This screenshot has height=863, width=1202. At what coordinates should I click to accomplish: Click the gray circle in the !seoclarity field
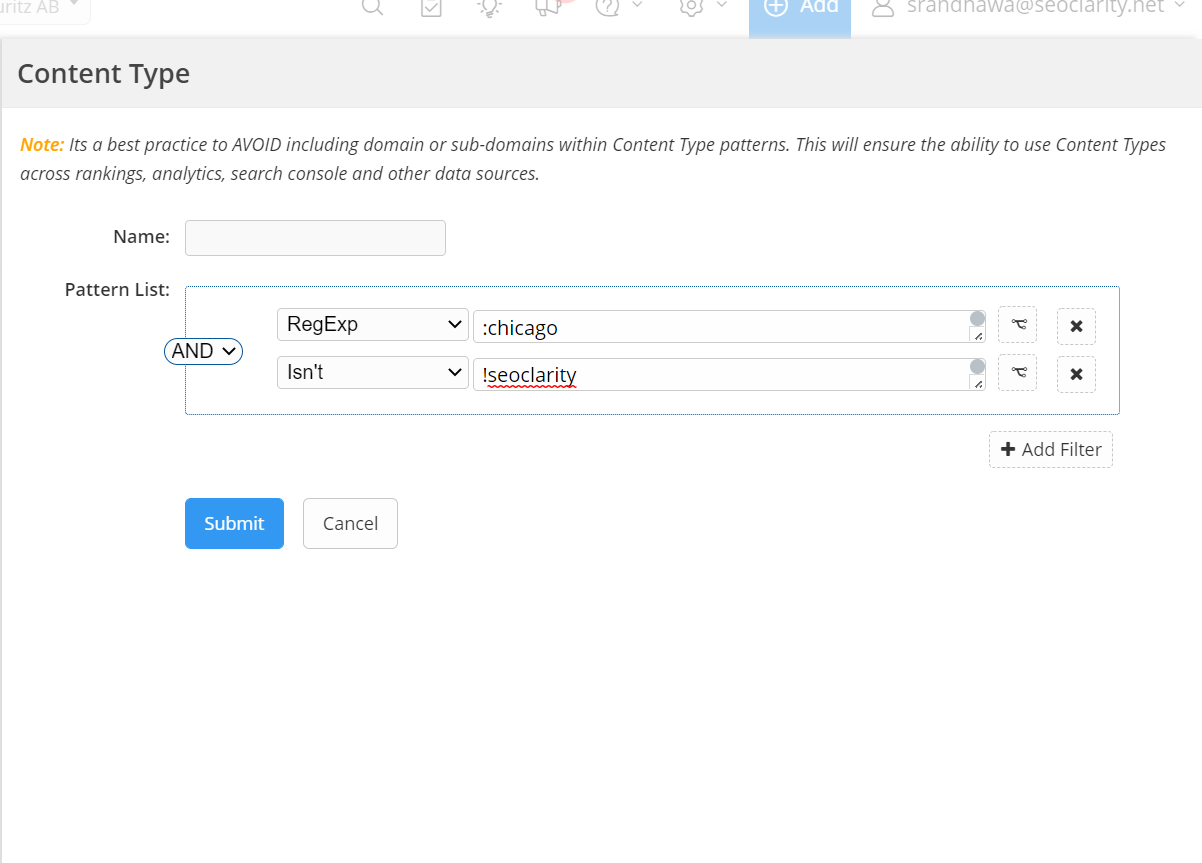tap(977, 367)
